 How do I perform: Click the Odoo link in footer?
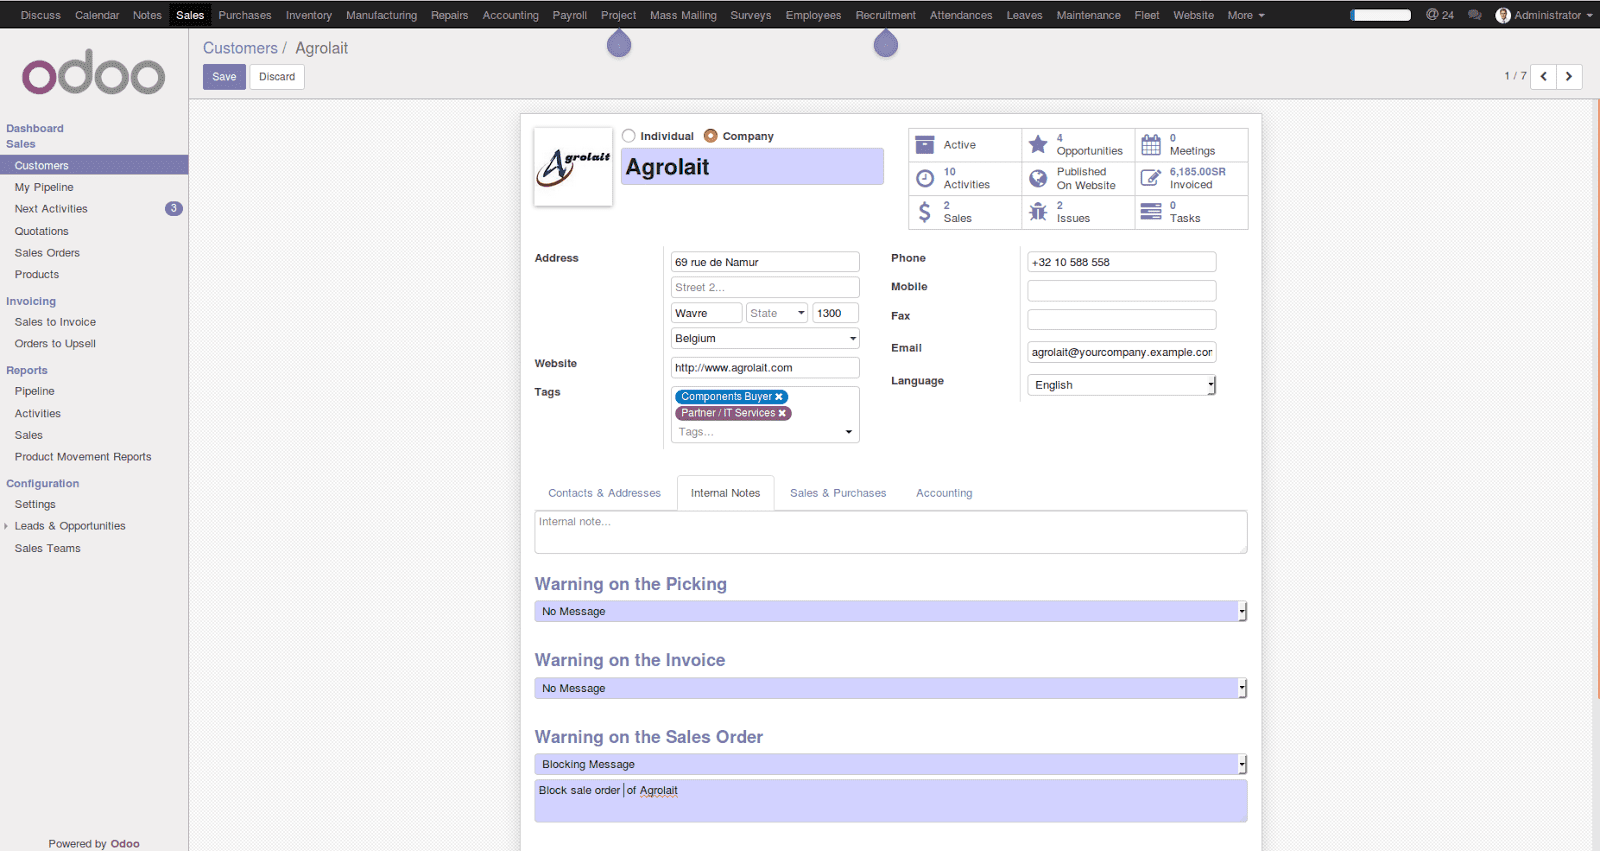pos(125,844)
